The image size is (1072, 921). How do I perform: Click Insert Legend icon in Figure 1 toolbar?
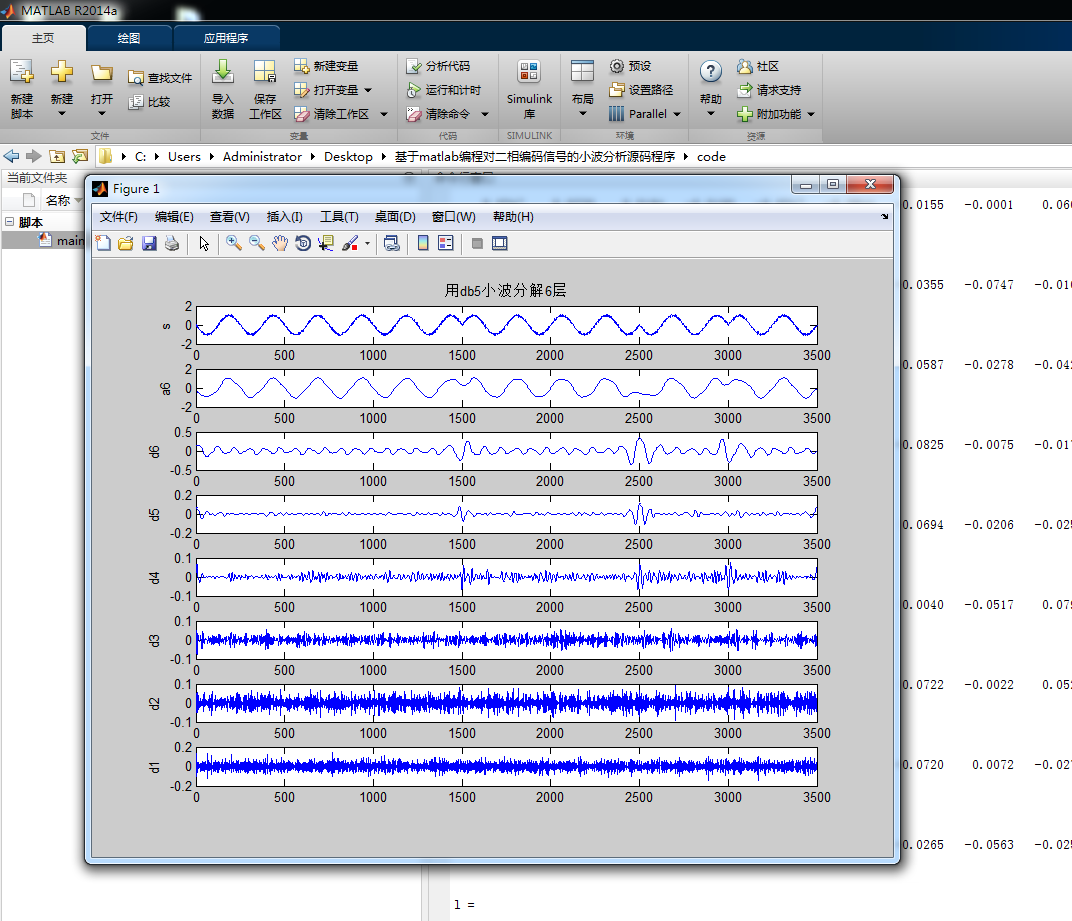click(x=446, y=243)
